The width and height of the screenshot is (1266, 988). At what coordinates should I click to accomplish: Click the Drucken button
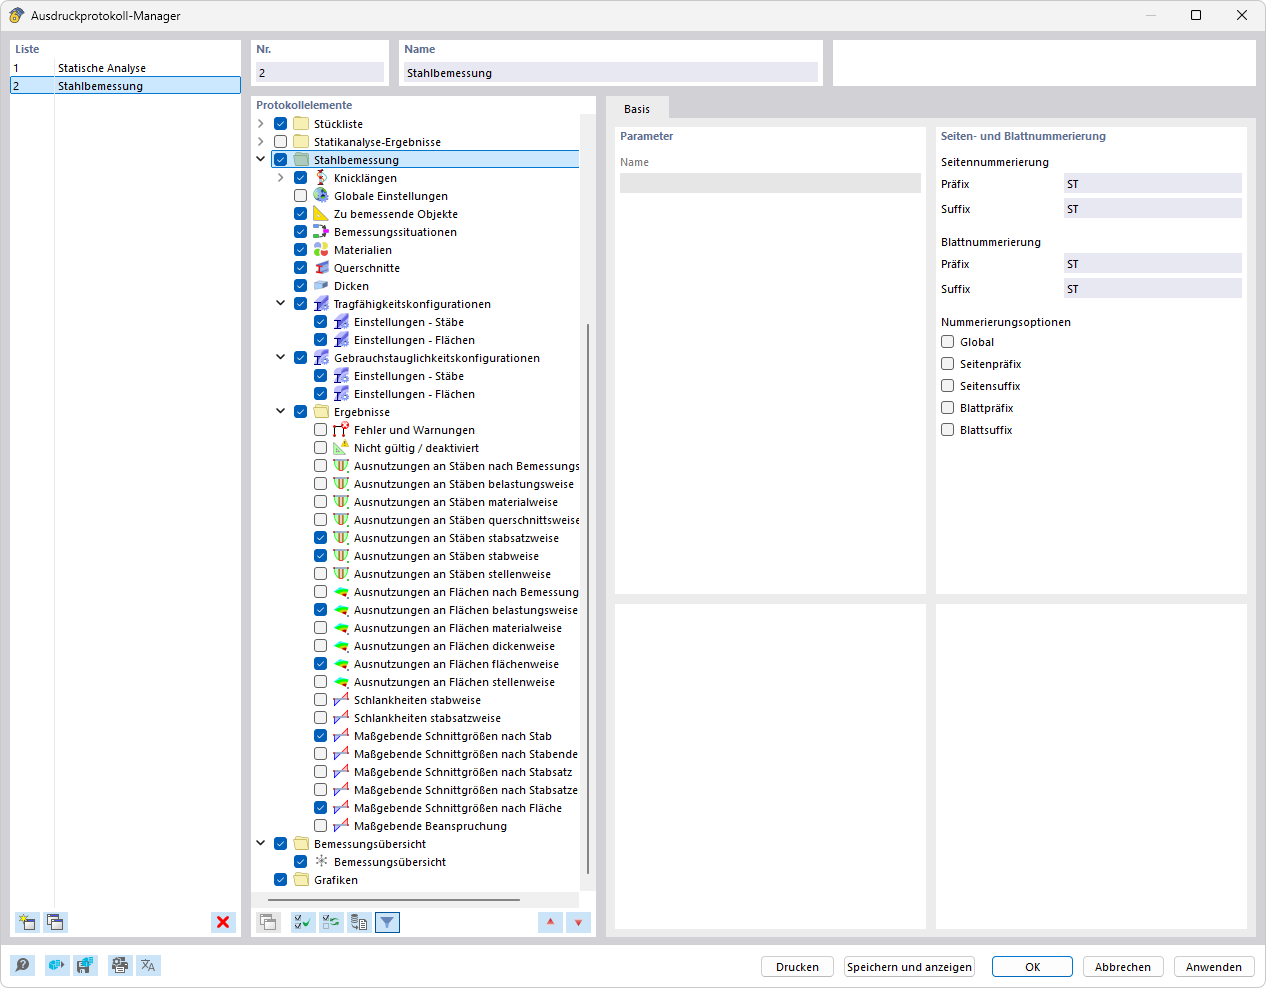(x=797, y=967)
